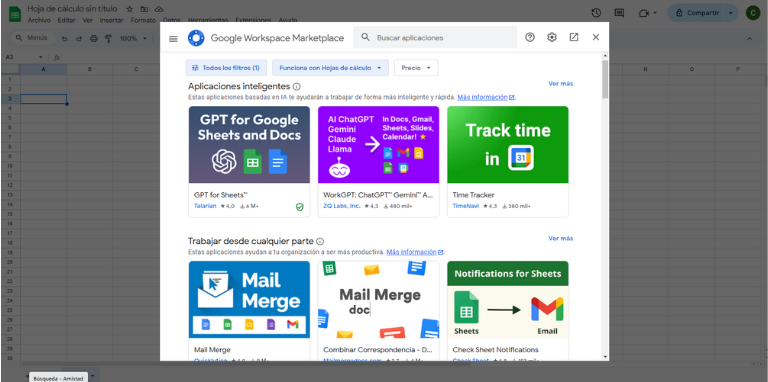Close the Marketplace dialog
Image resolution: width=768 pixels, height=382 pixels.
pyautogui.click(x=596, y=37)
